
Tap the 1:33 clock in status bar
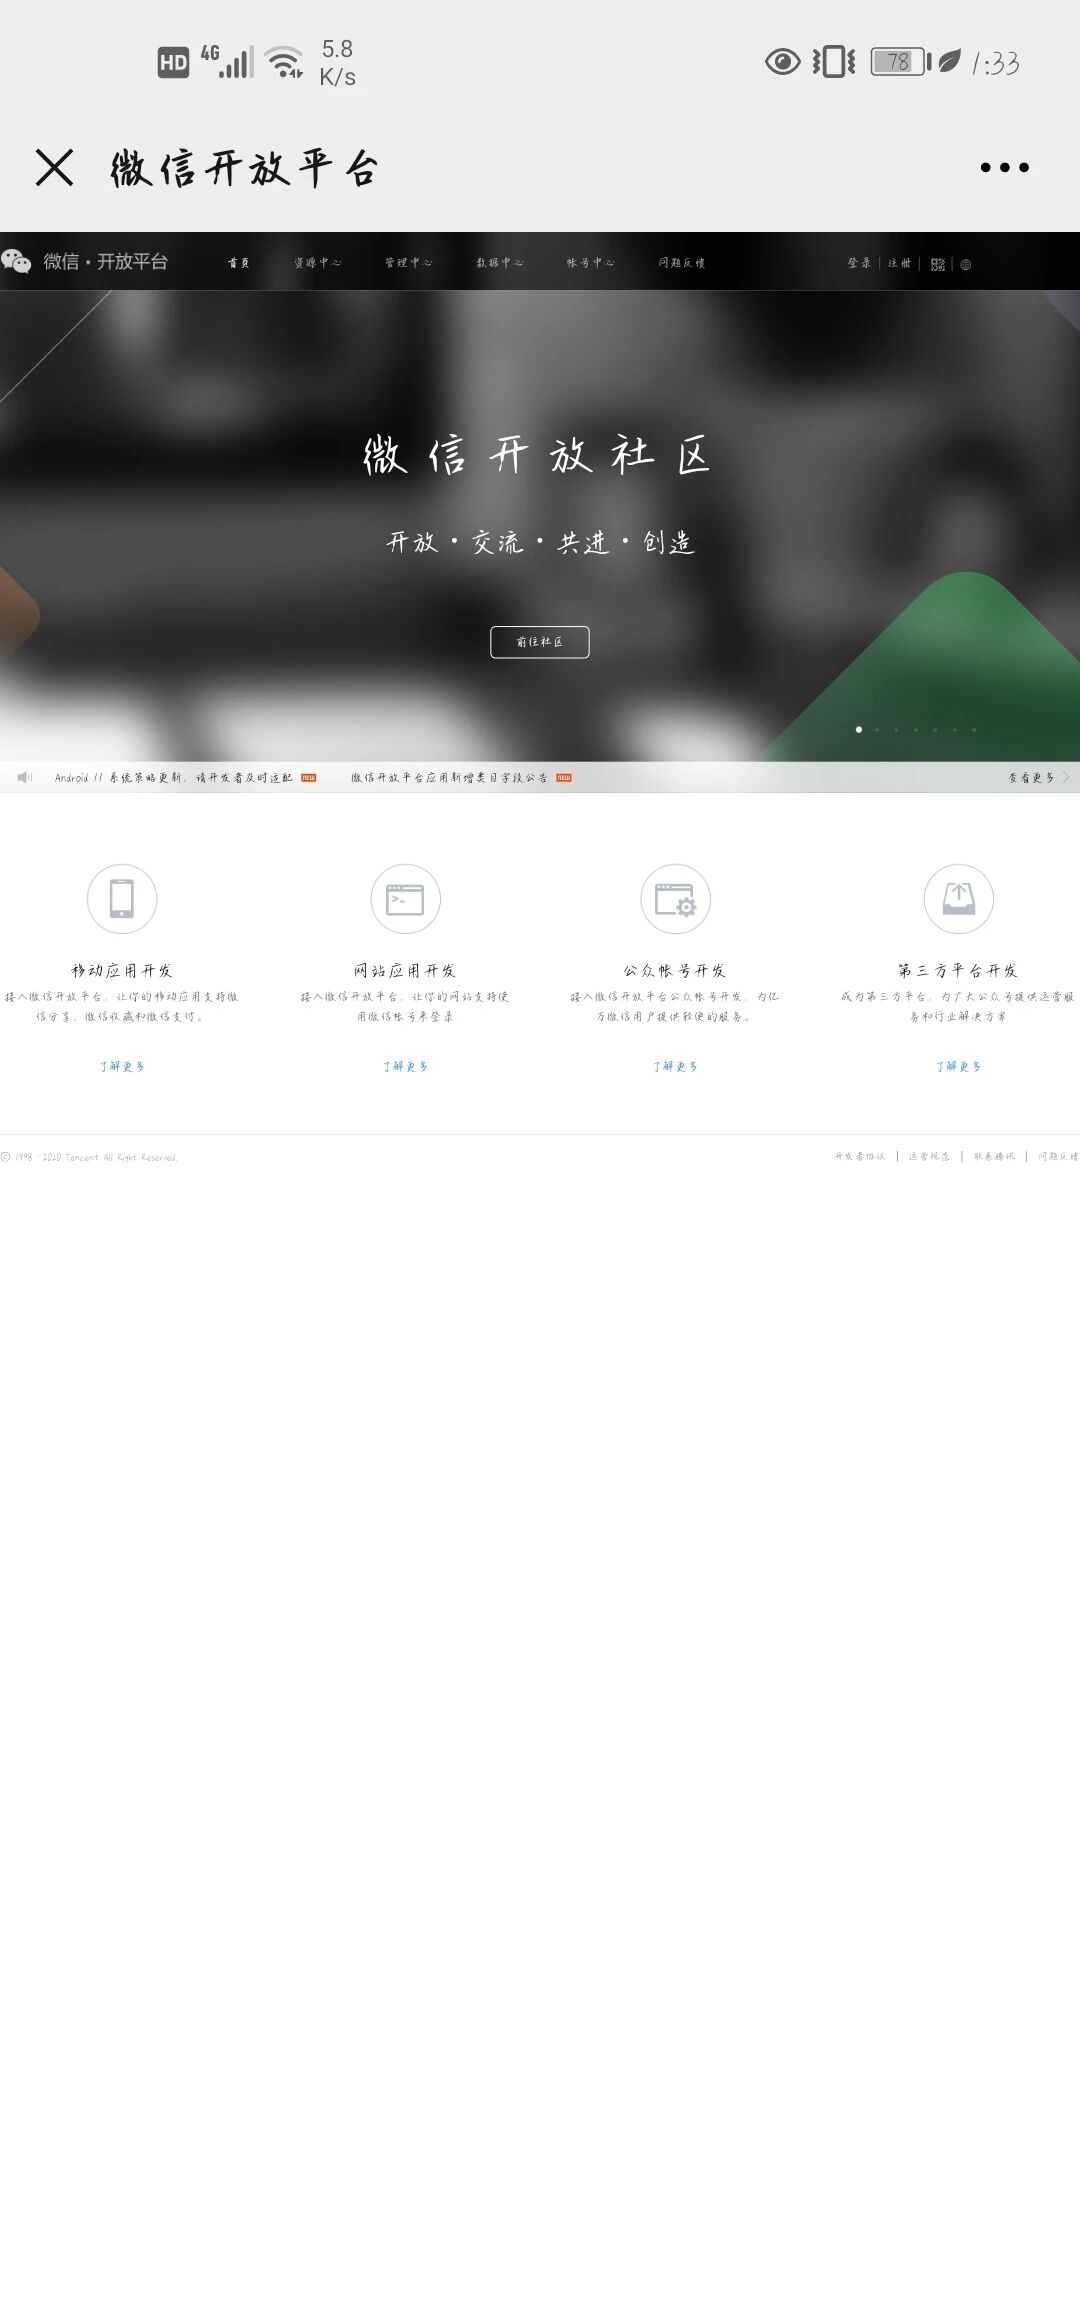tap(996, 64)
